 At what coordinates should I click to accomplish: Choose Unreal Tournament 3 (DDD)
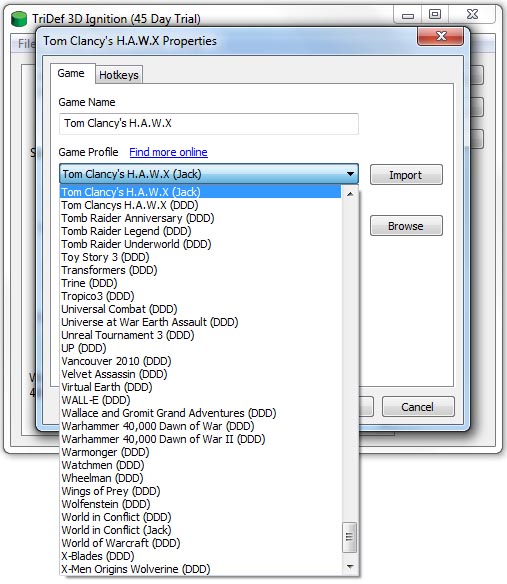pyautogui.click(x=201, y=335)
